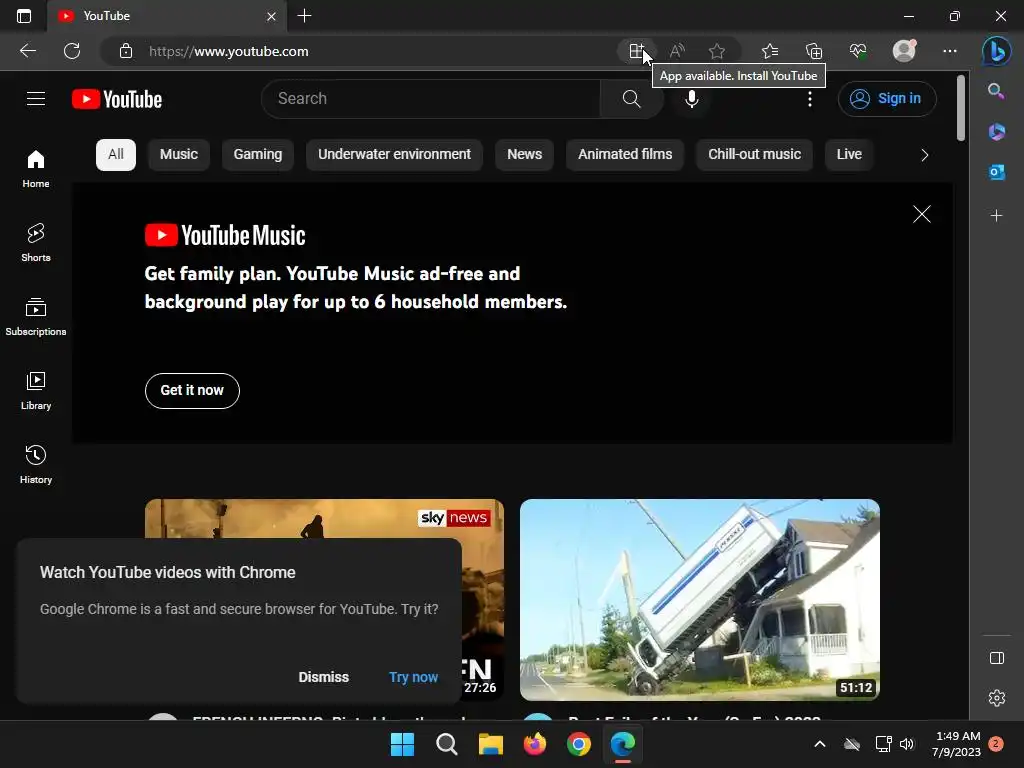Viewport: 1024px width, 768px height.
Task: Open the YouTube guide hamburger menu
Action: pos(36,99)
